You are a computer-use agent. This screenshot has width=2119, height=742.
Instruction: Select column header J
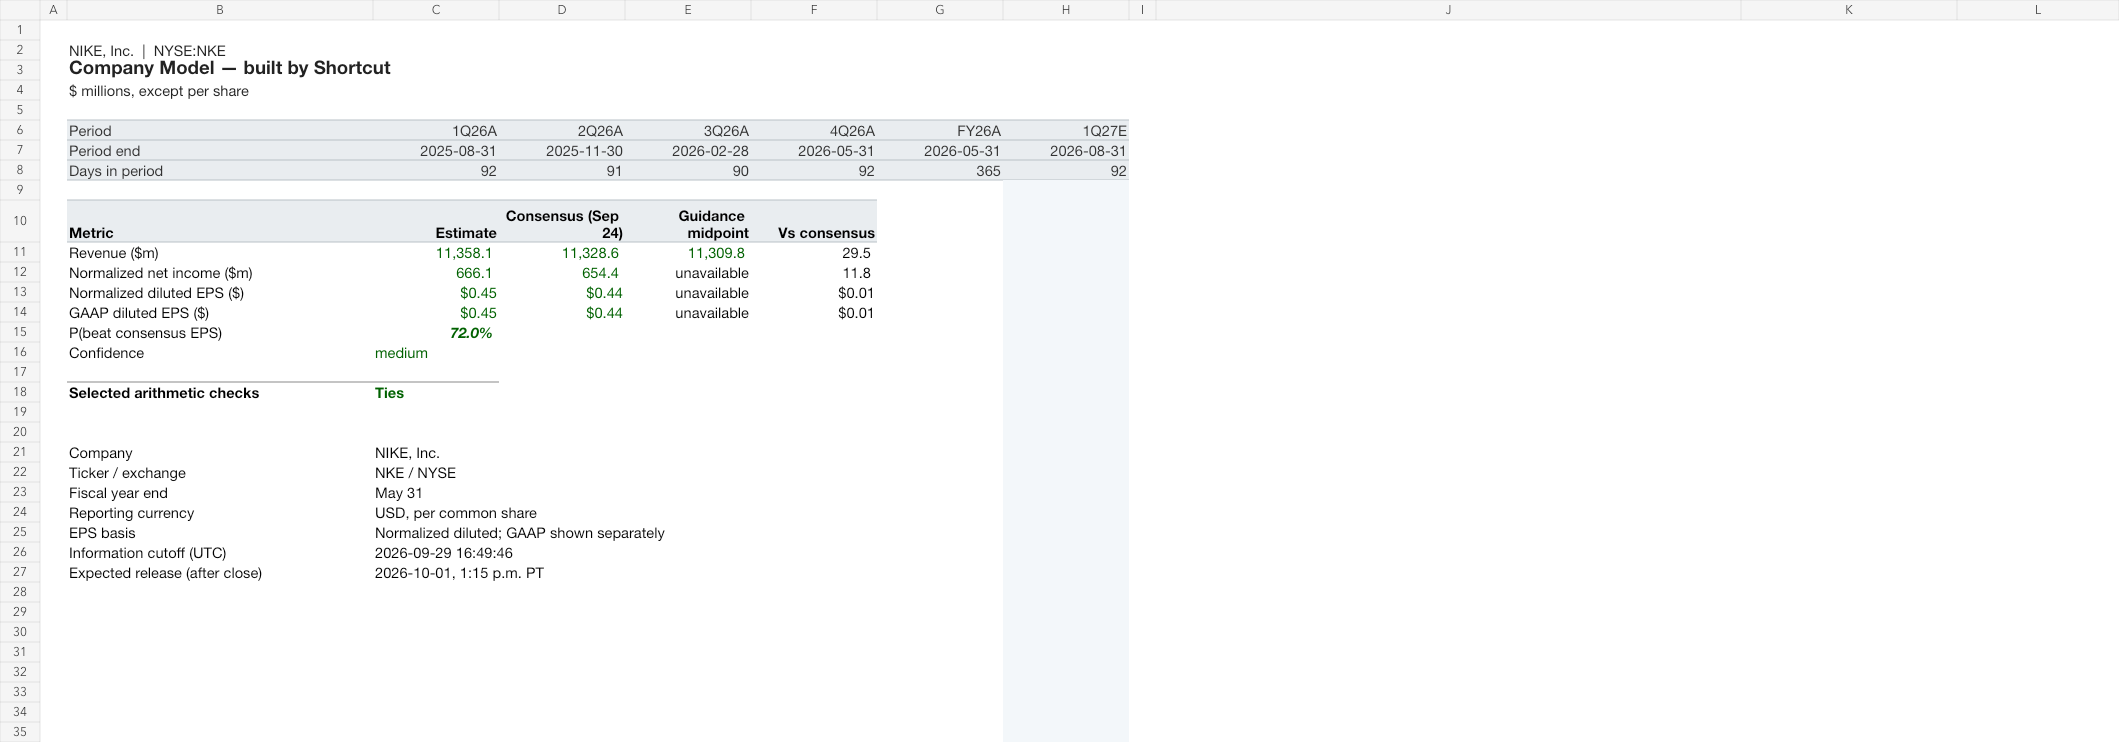[x=1448, y=10]
